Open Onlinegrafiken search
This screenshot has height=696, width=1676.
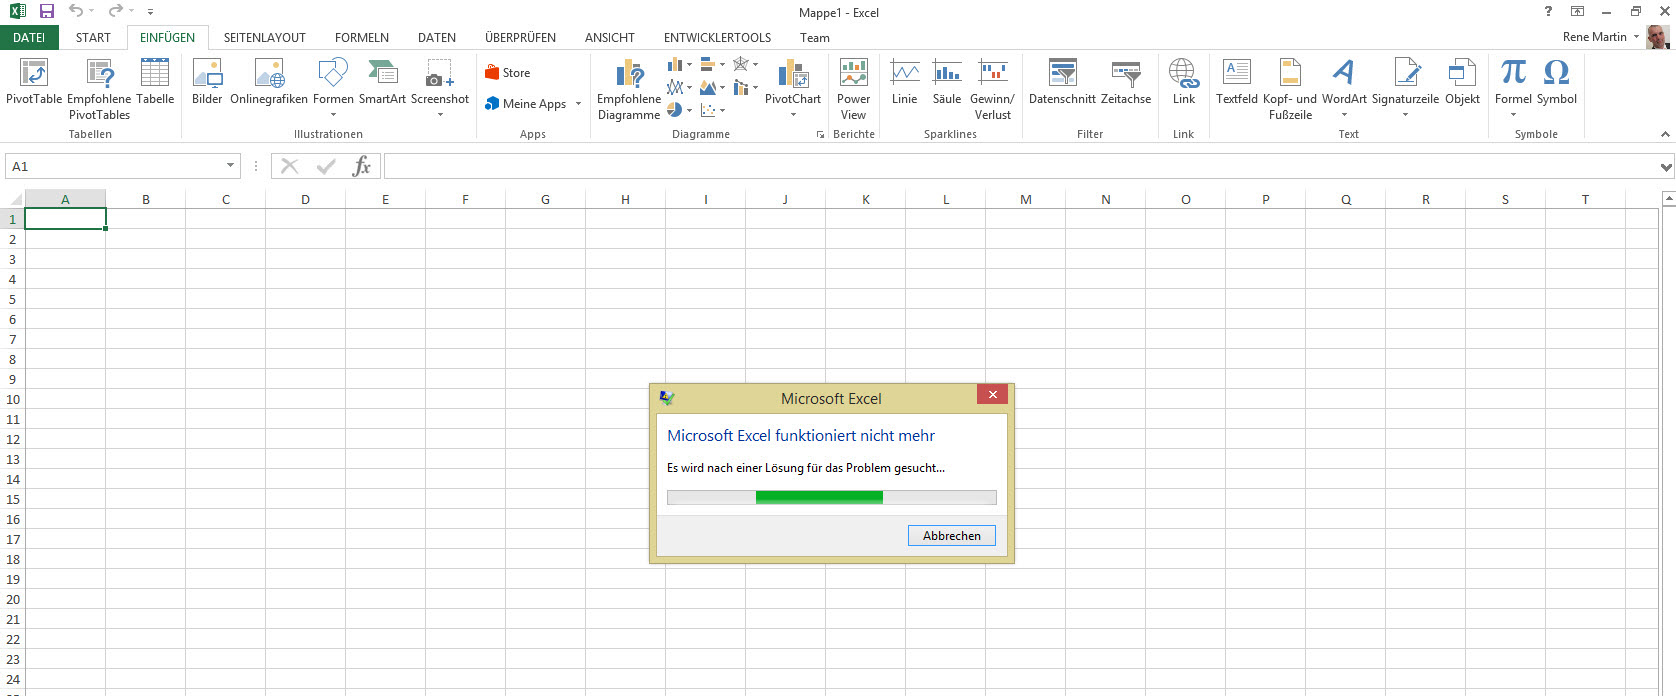point(269,81)
